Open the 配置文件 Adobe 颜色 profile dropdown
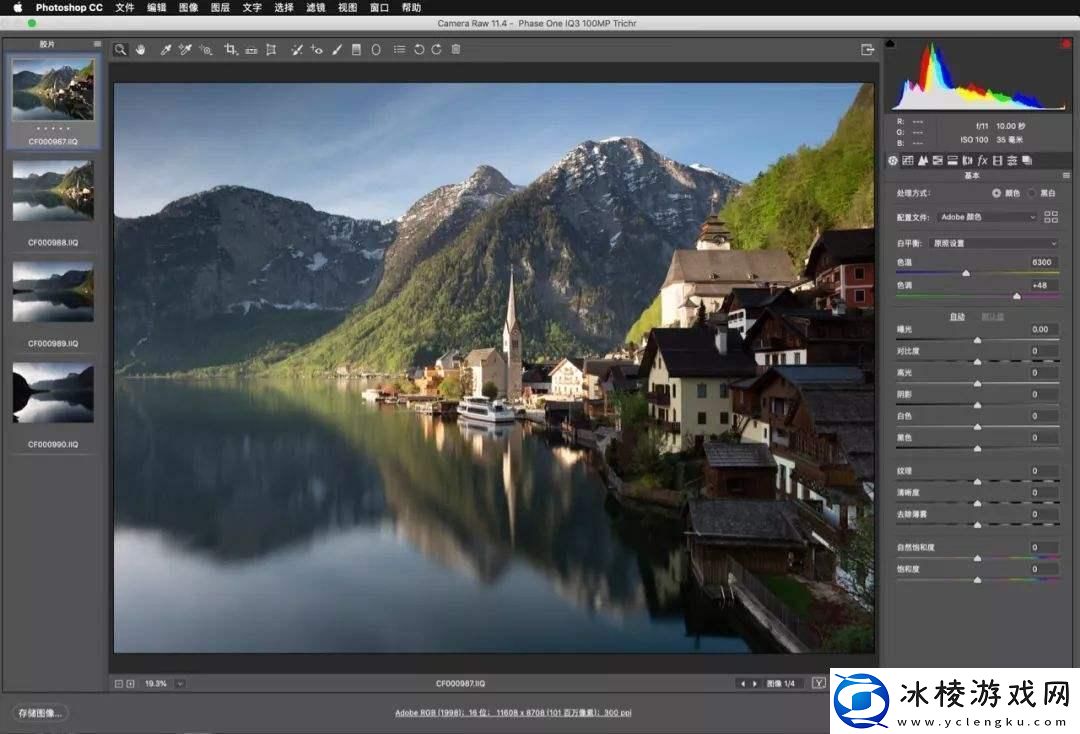Viewport: 1080px width, 734px height. 988,217
